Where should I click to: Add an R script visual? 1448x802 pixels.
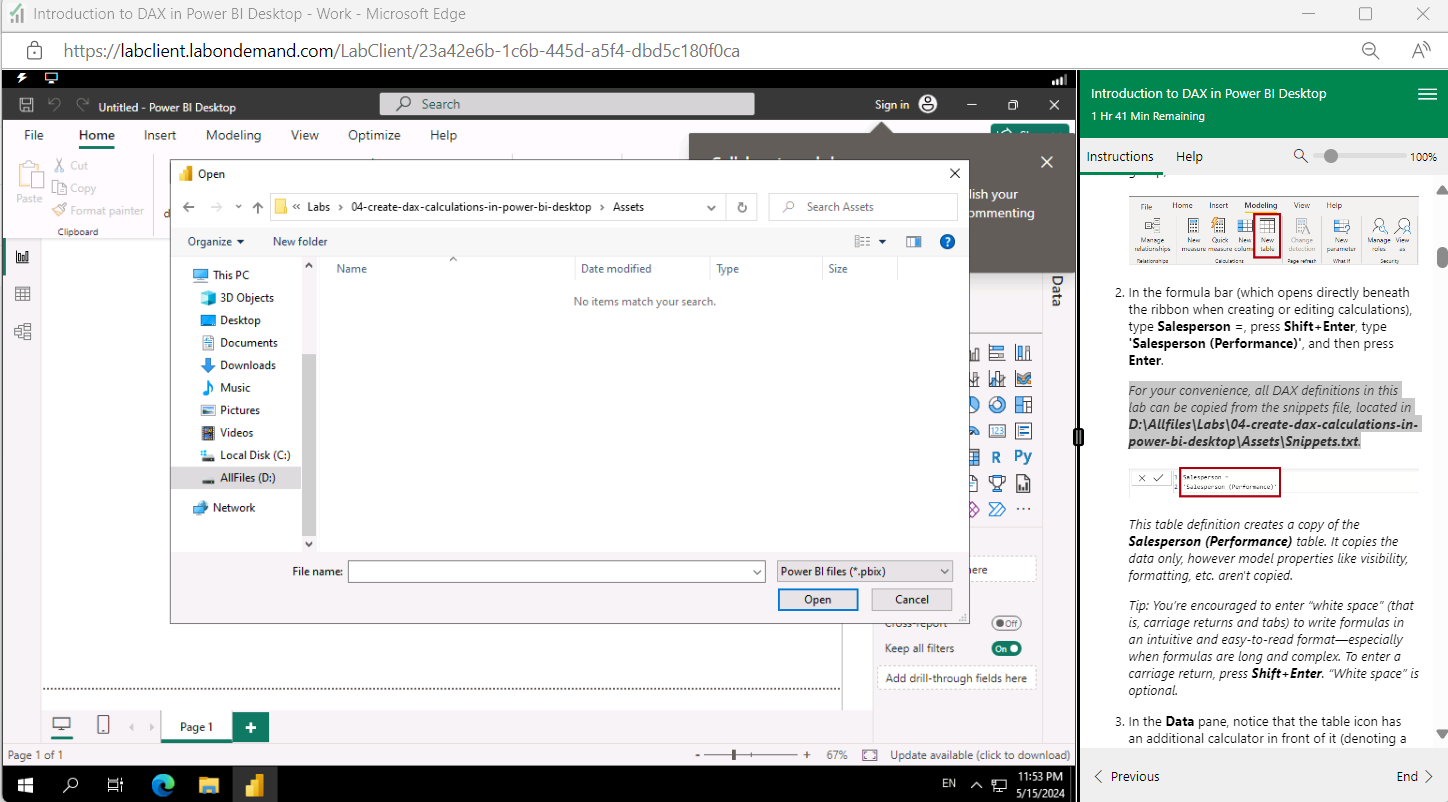(996, 456)
